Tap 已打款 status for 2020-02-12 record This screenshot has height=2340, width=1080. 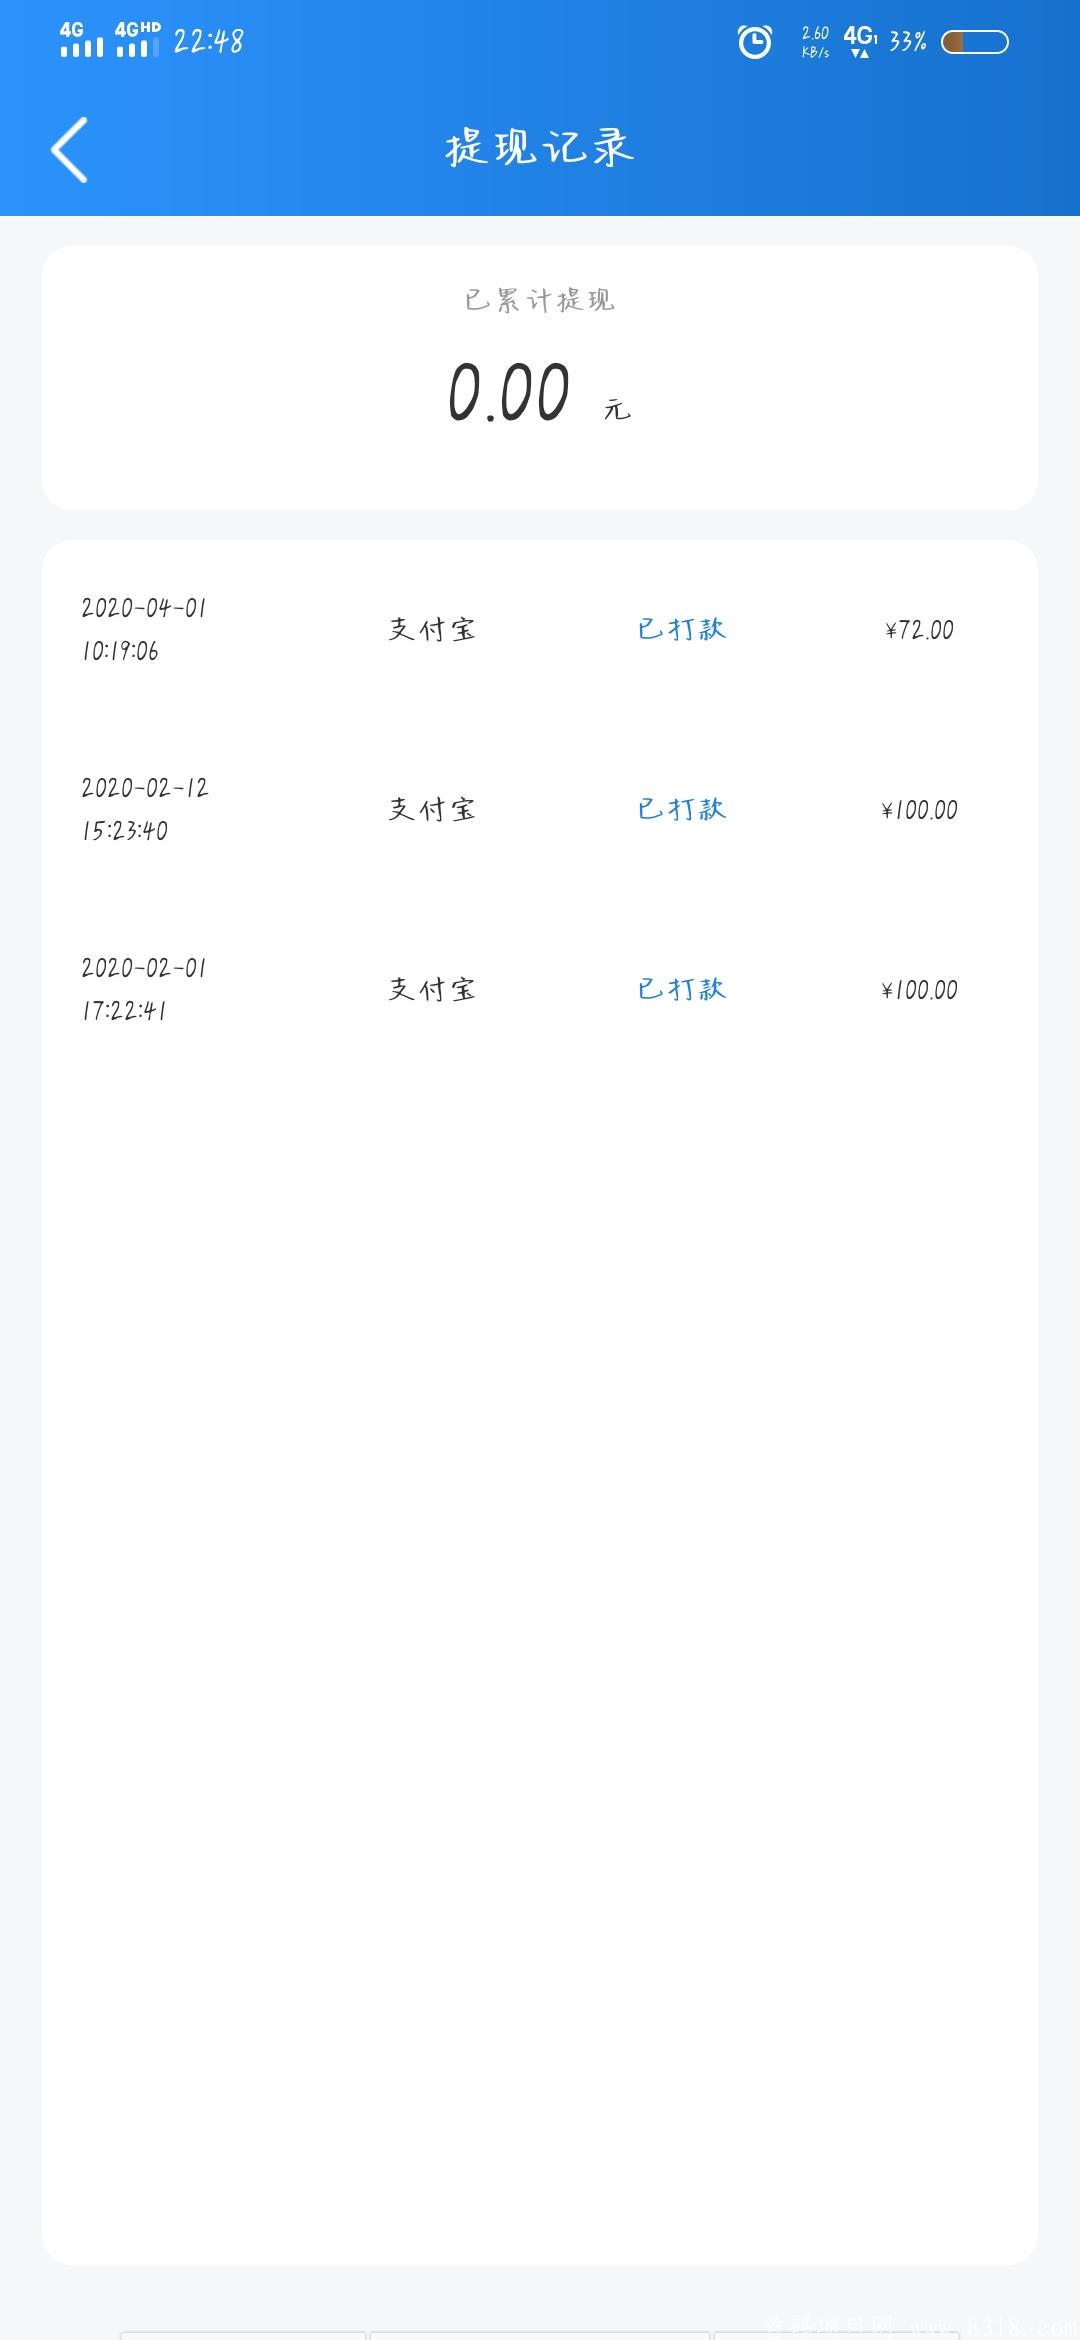[x=682, y=809]
